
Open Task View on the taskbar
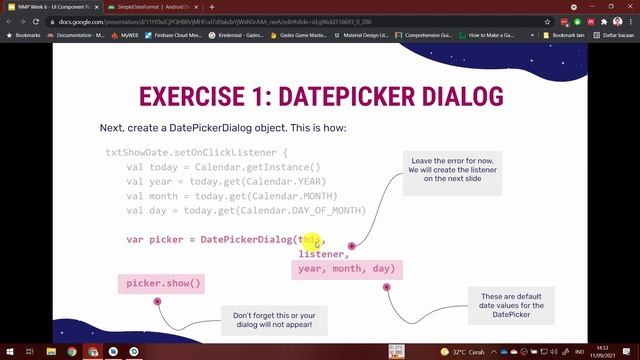(x=30, y=351)
